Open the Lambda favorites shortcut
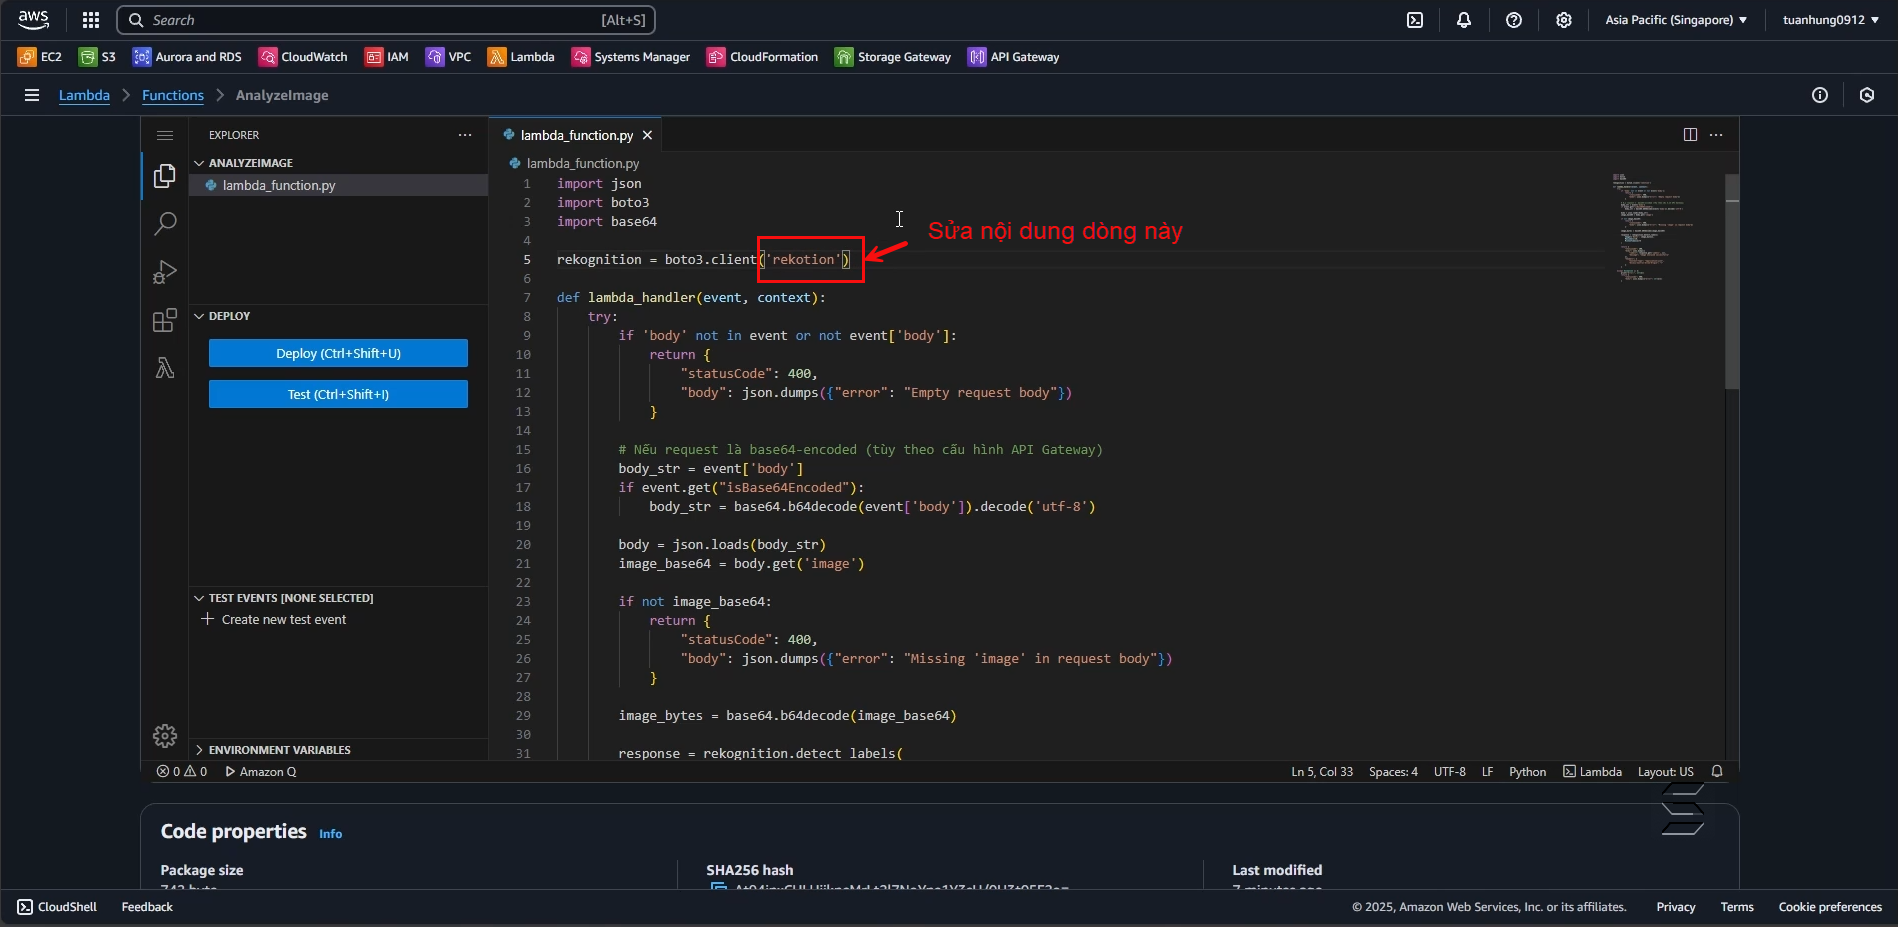 point(521,57)
